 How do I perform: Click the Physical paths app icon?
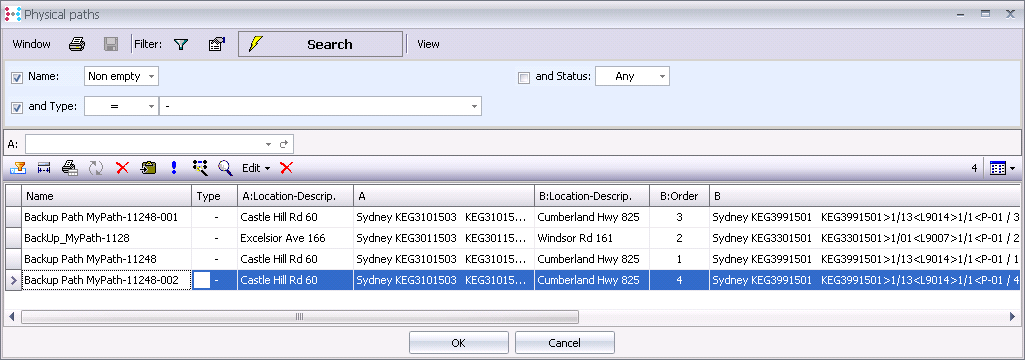click(12, 13)
